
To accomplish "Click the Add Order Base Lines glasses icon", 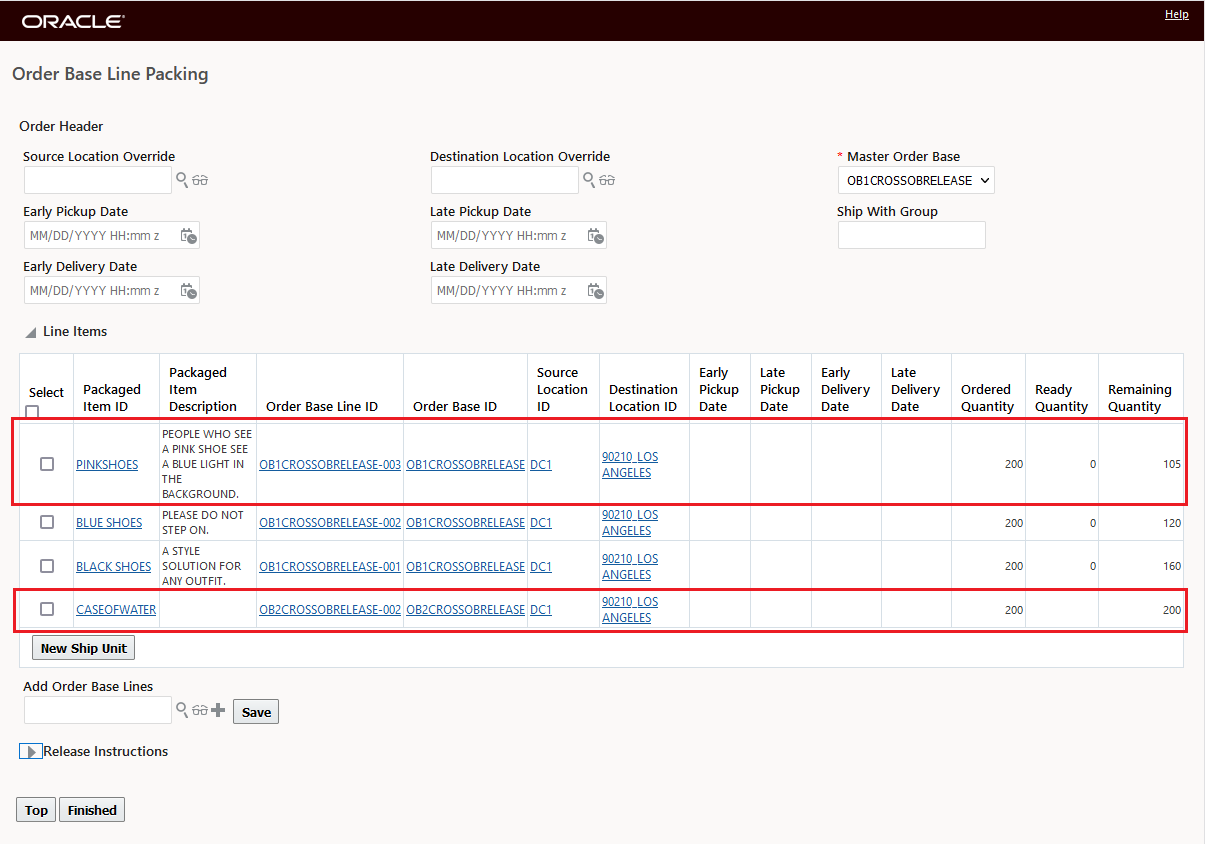I will pos(200,710).
